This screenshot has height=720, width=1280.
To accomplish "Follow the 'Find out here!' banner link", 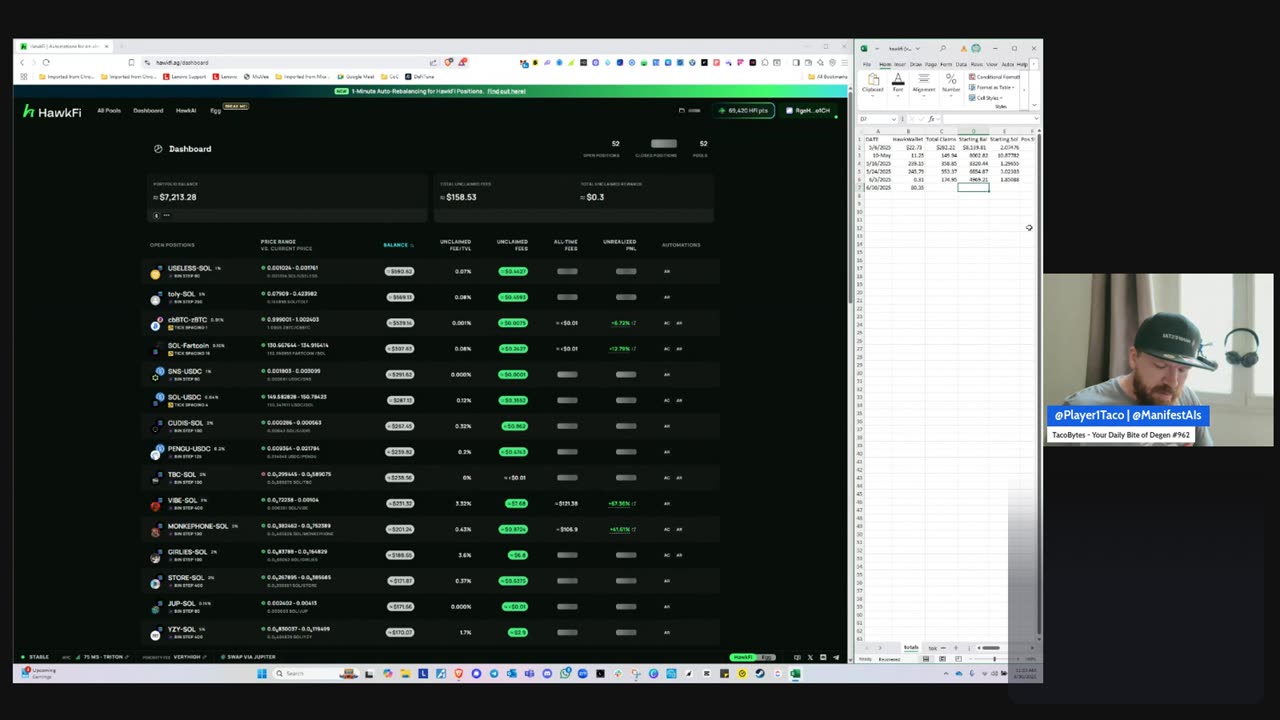I will point(506,91).
